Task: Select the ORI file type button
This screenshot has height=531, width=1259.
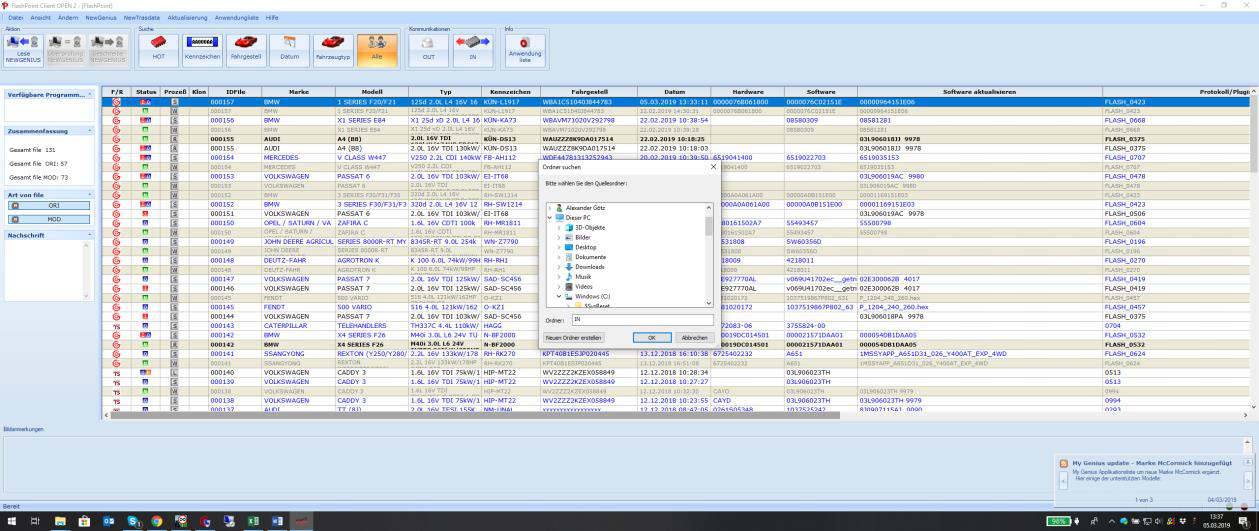Action: 48,205
